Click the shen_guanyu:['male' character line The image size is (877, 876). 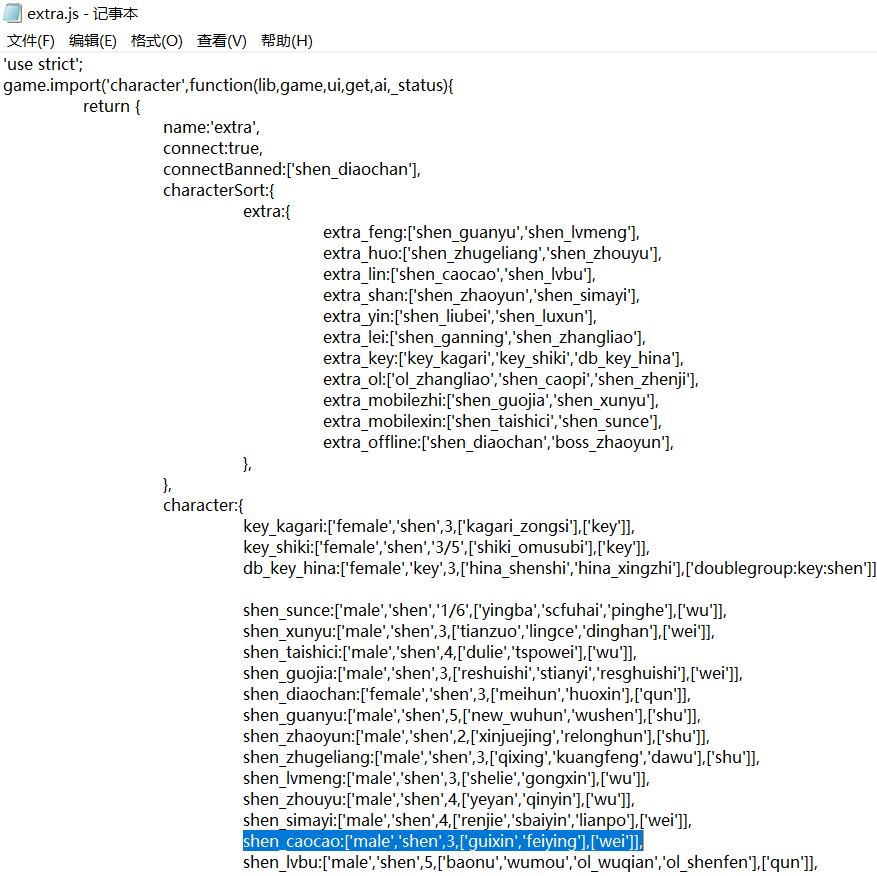[x=472, y=715]
